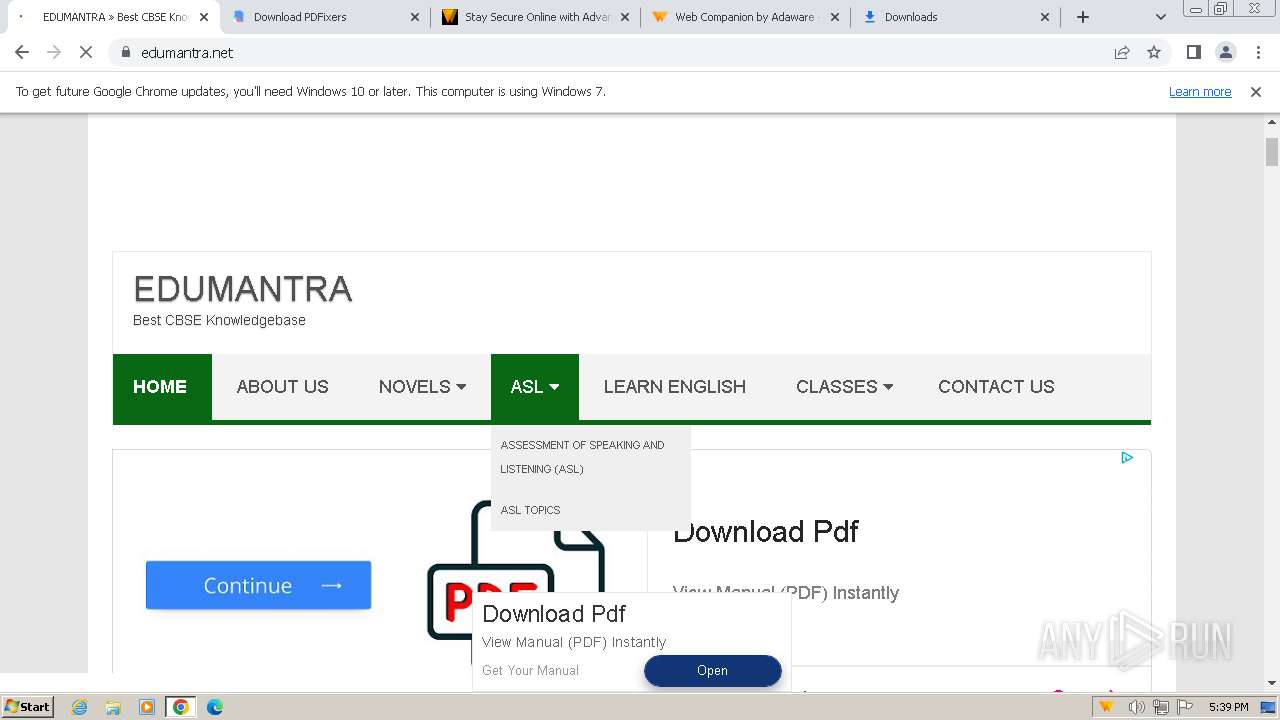Click the scrollbar down arrow
Image resolution: width=1280 pixels, height=720 pixels.
pyautogui.click(x=1272, y=683)
